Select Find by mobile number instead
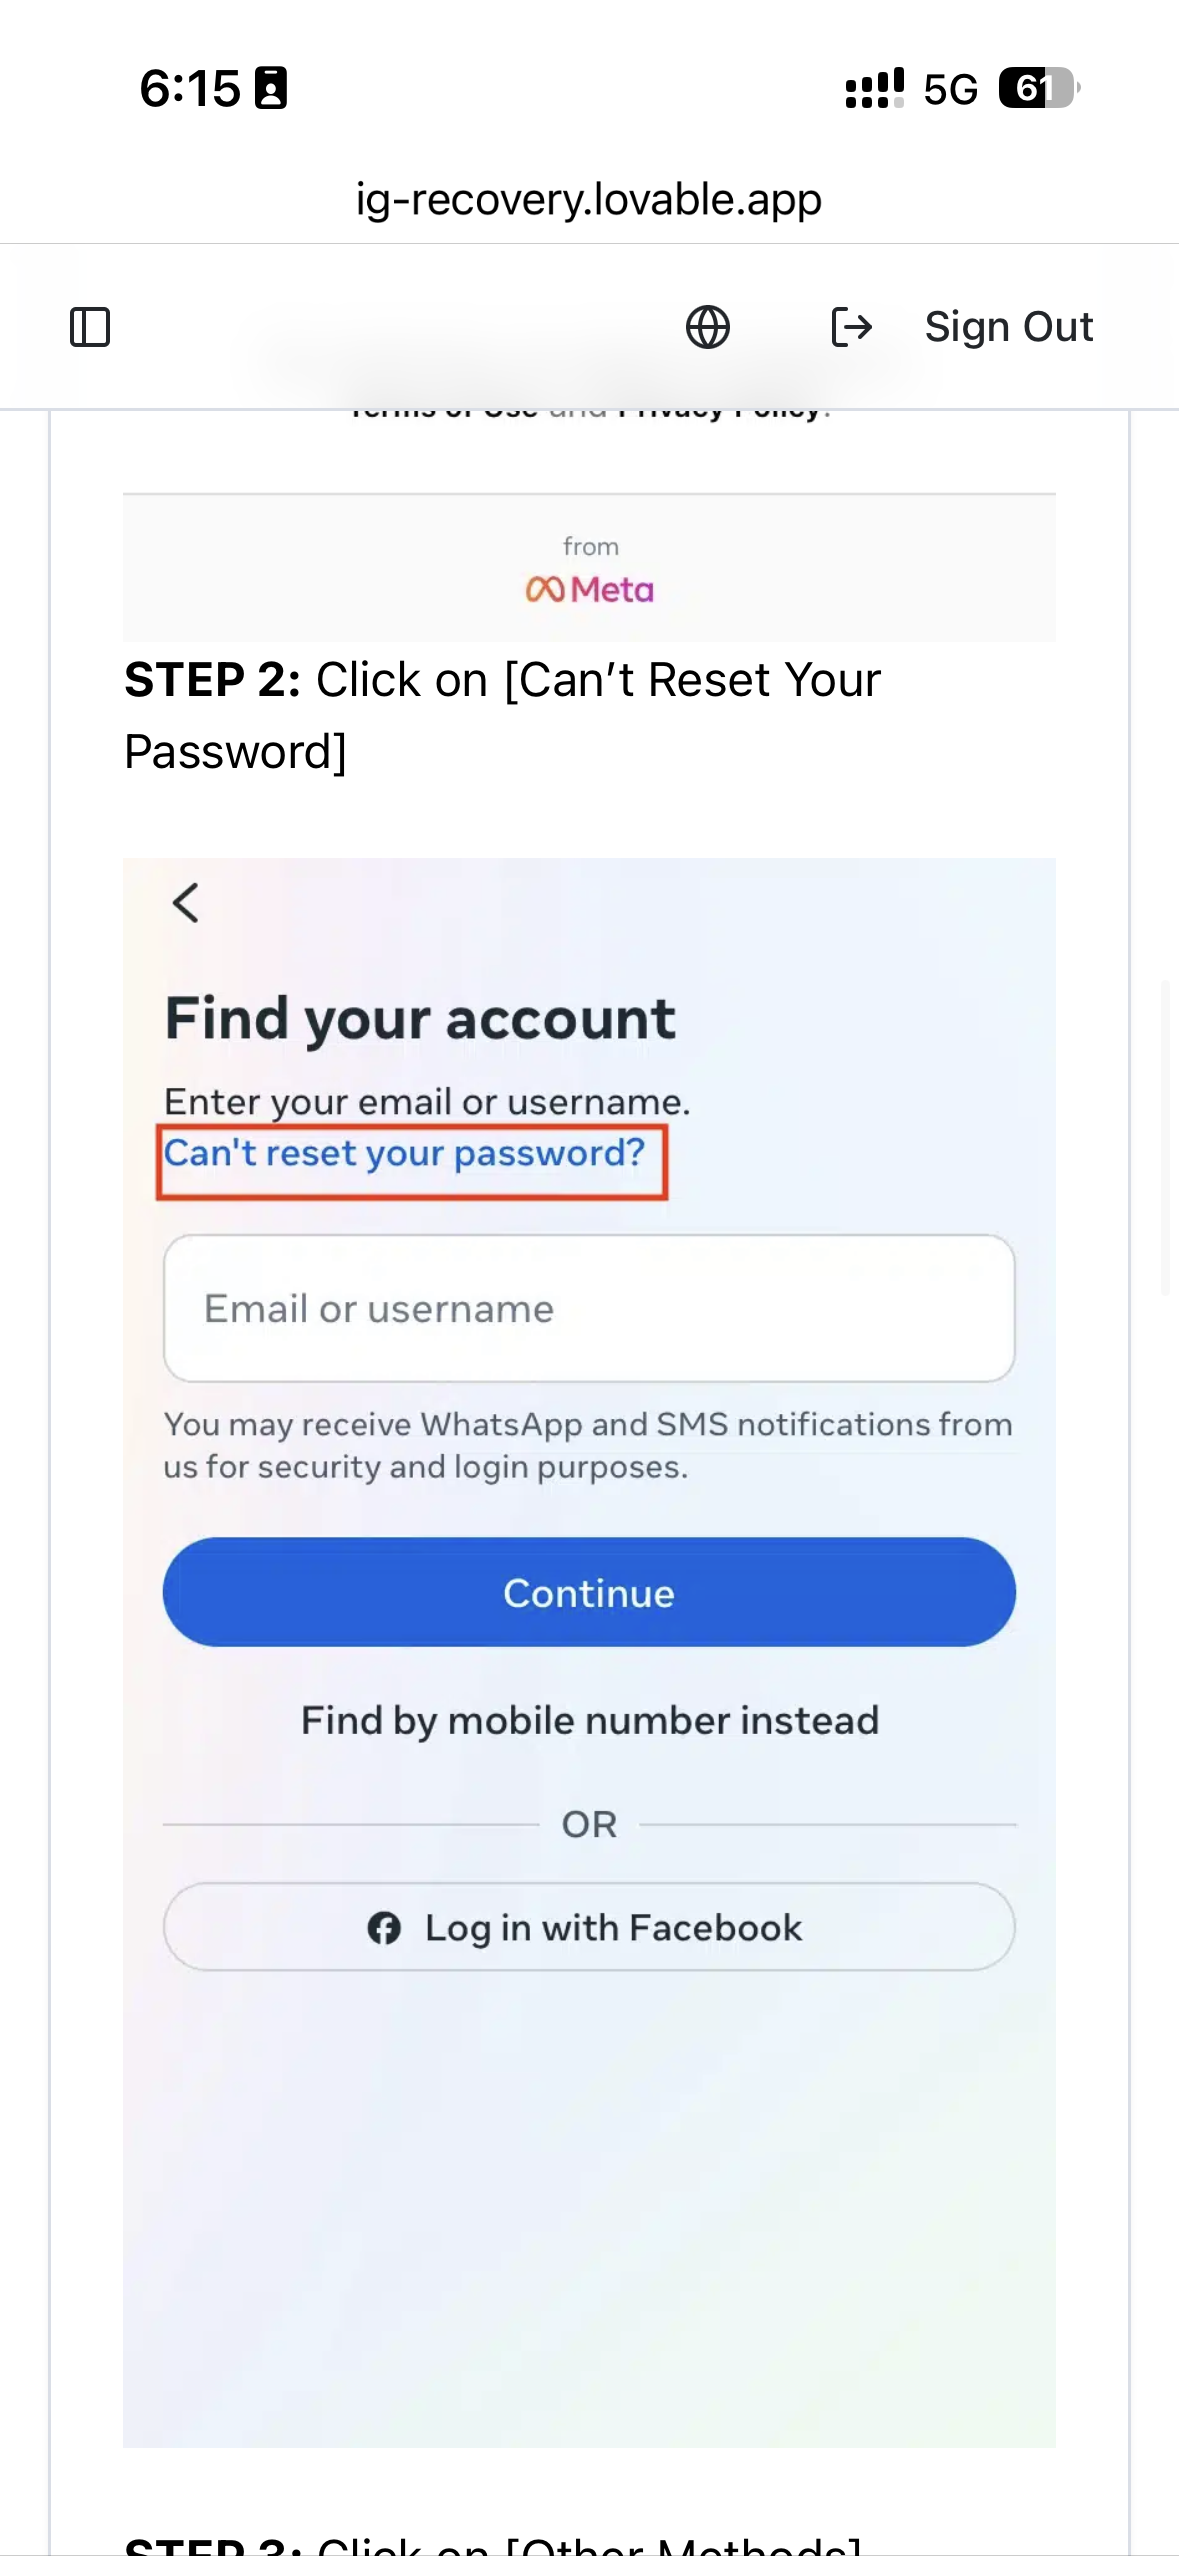The width and height of the screenshot is (1179, 2556). (x=589, y=1720)
